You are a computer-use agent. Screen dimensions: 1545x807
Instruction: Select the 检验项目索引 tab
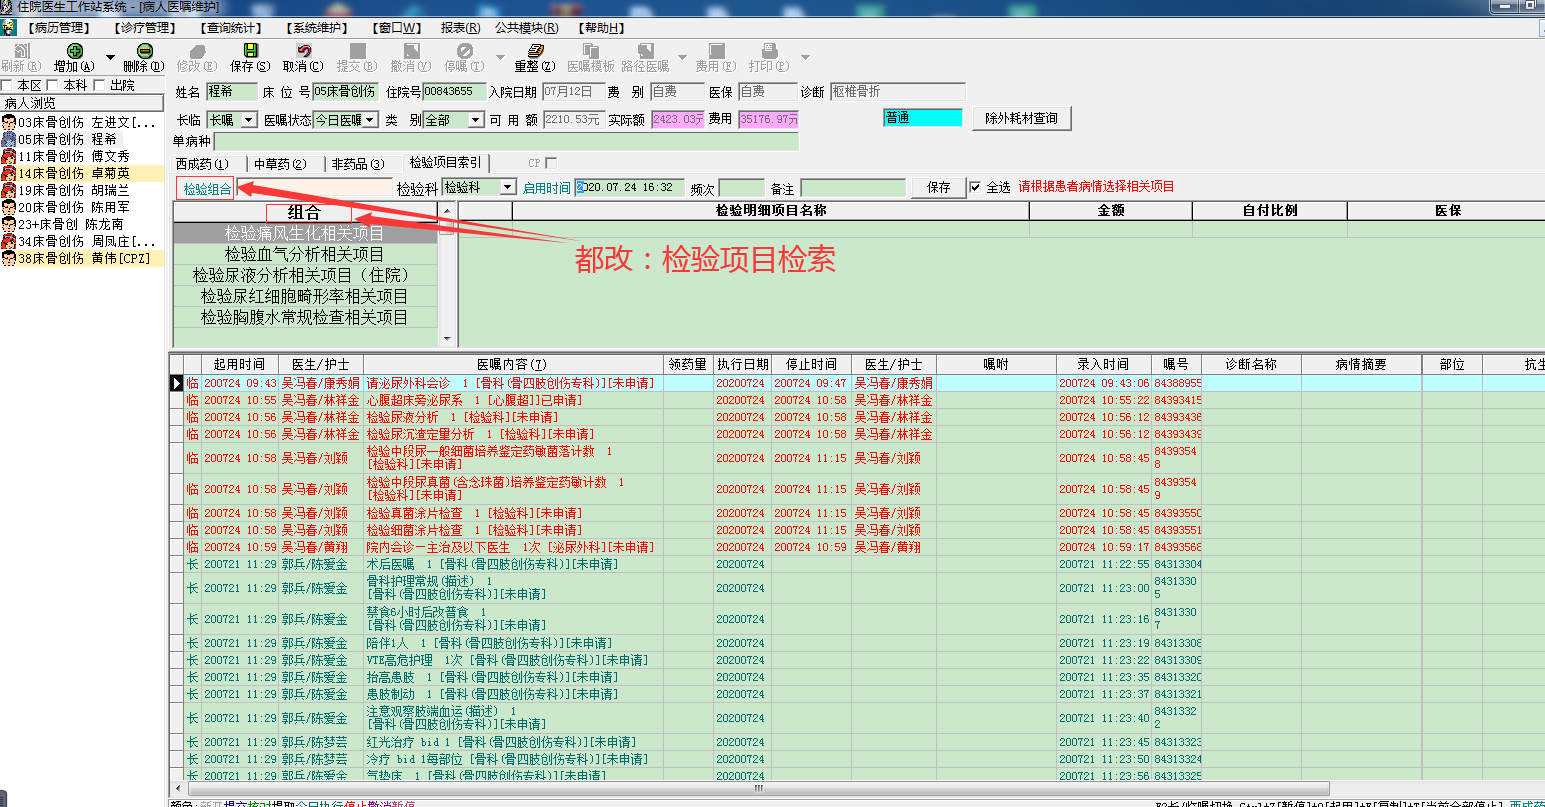pos(446,163)
